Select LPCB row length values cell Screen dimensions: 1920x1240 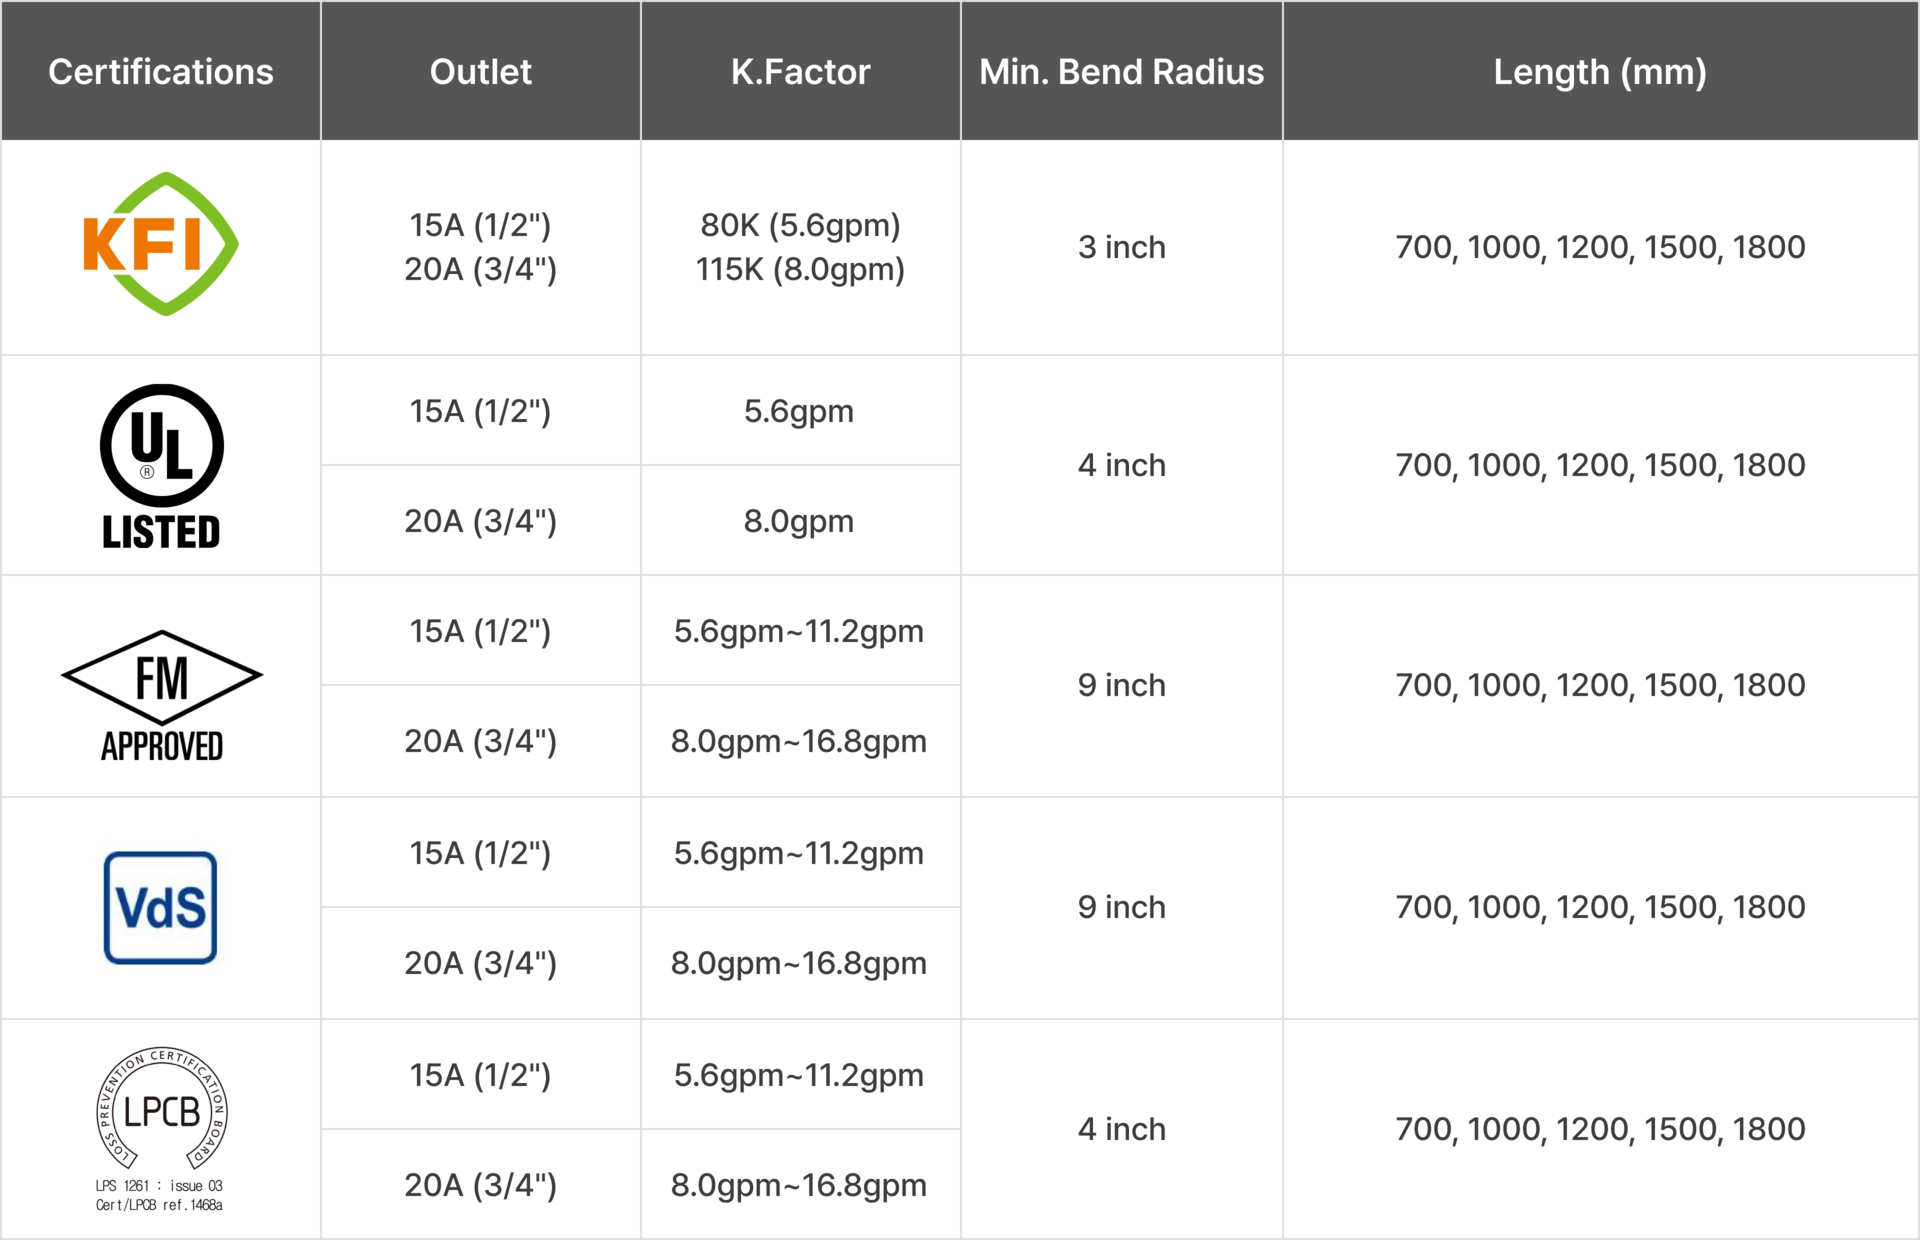(x=1600, y=1129)
